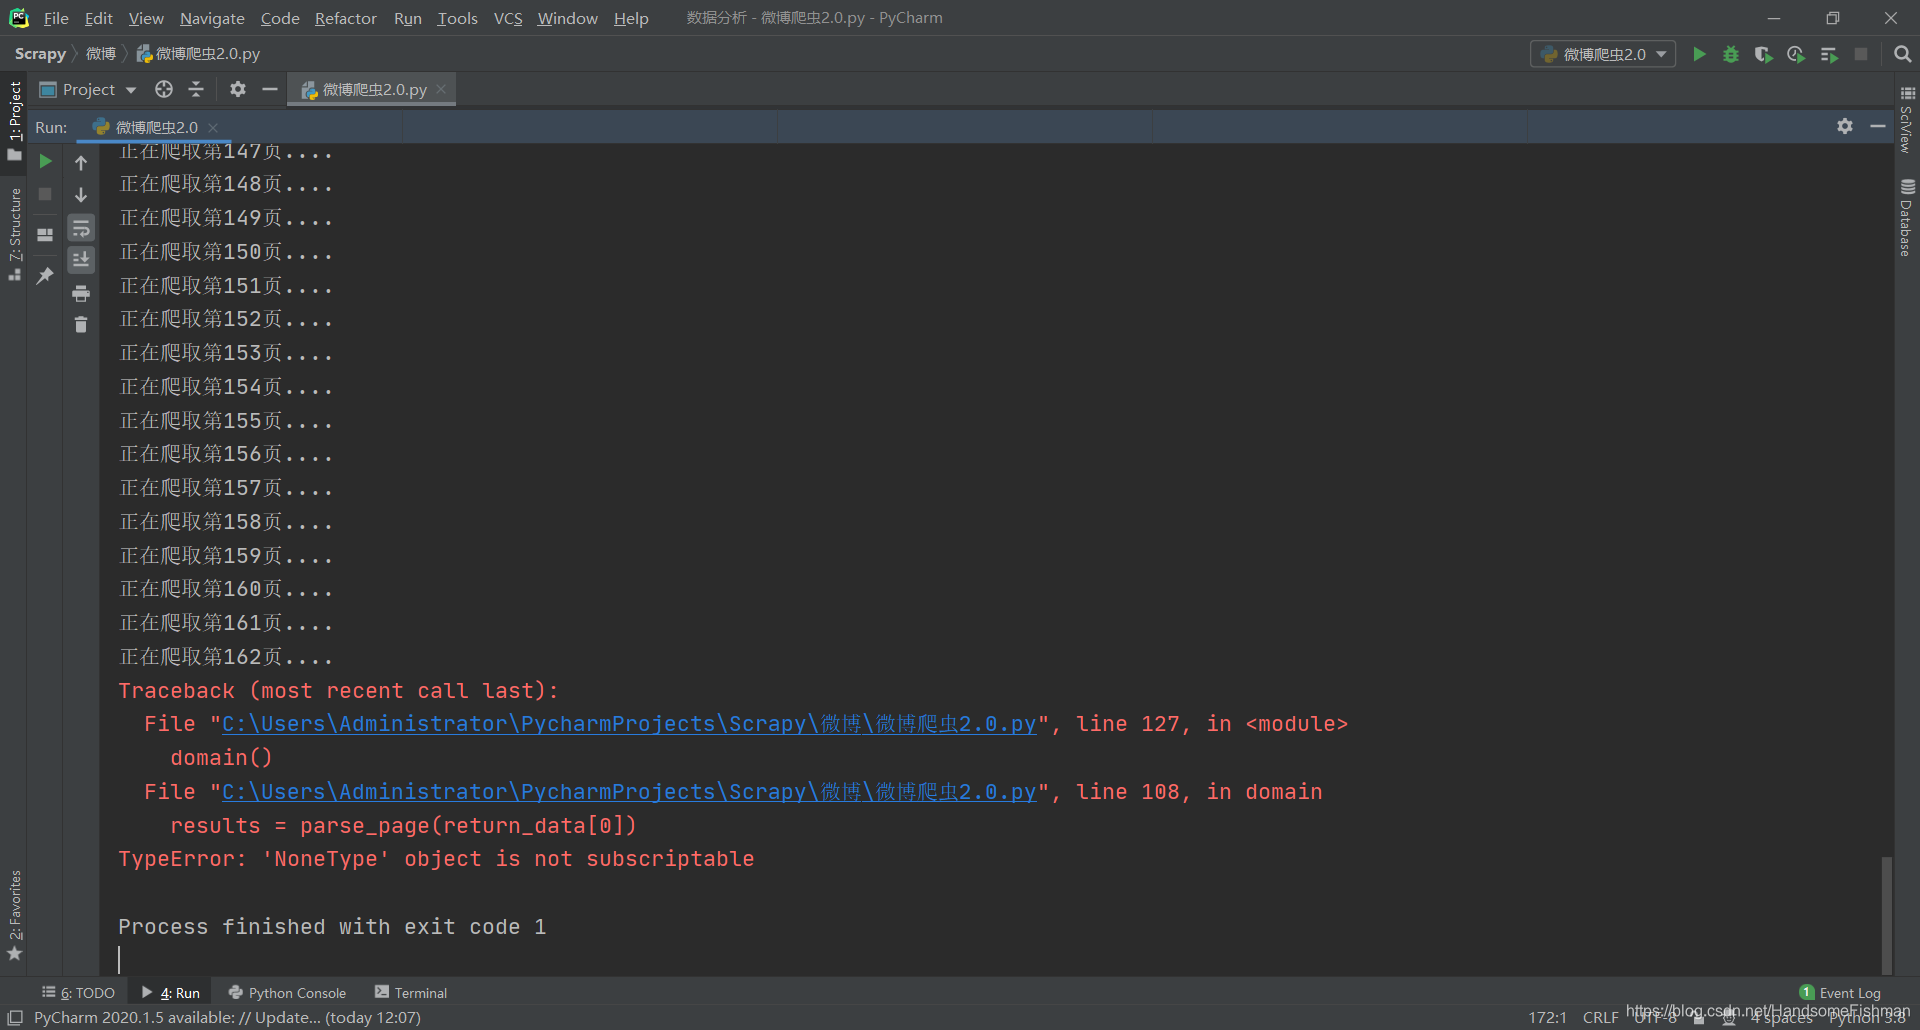Open the View menu
The image size is (1920, 1030).
[146, 18]
